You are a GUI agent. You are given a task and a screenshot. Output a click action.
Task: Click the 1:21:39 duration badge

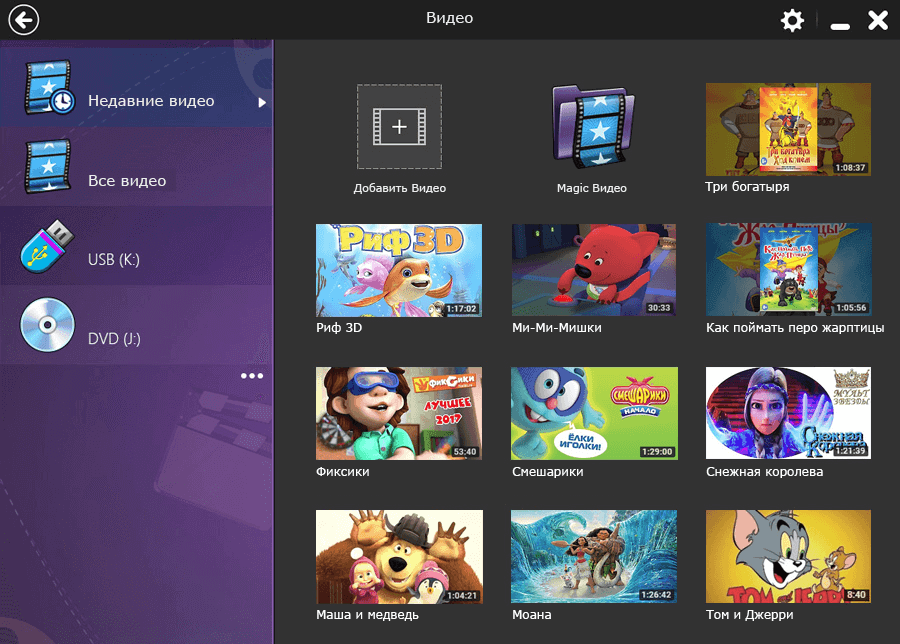(x=851, y=451)
